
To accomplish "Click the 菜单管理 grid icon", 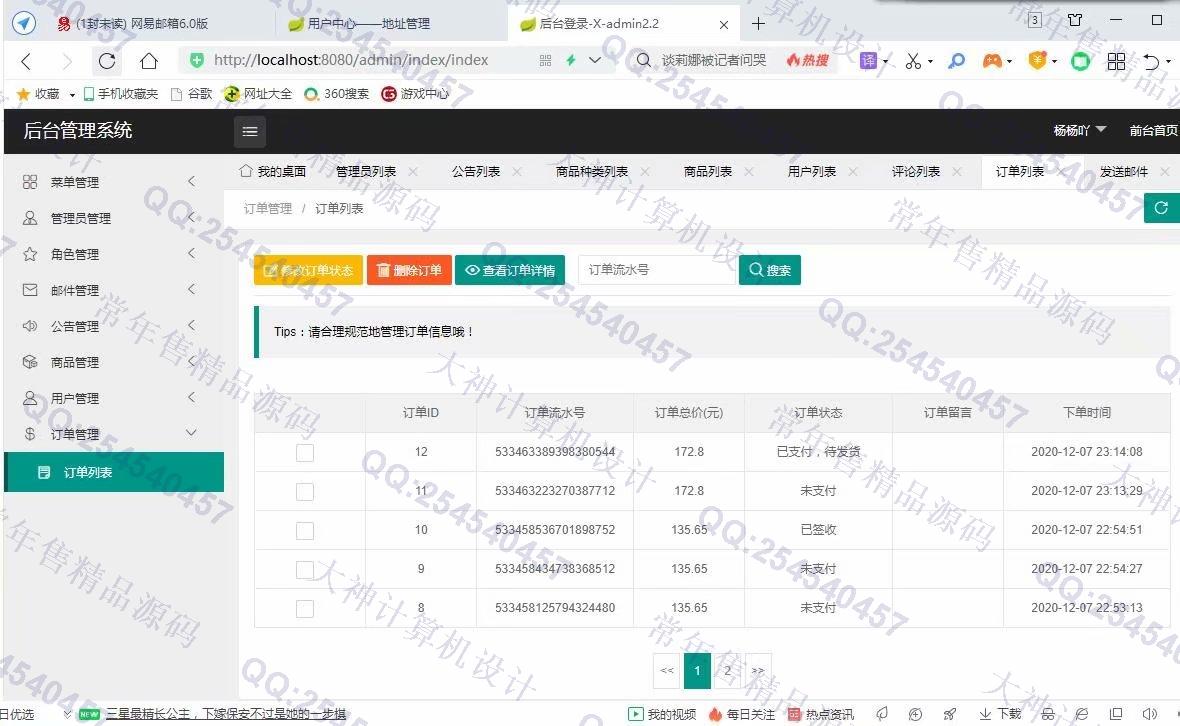I will tap(30, 182).
